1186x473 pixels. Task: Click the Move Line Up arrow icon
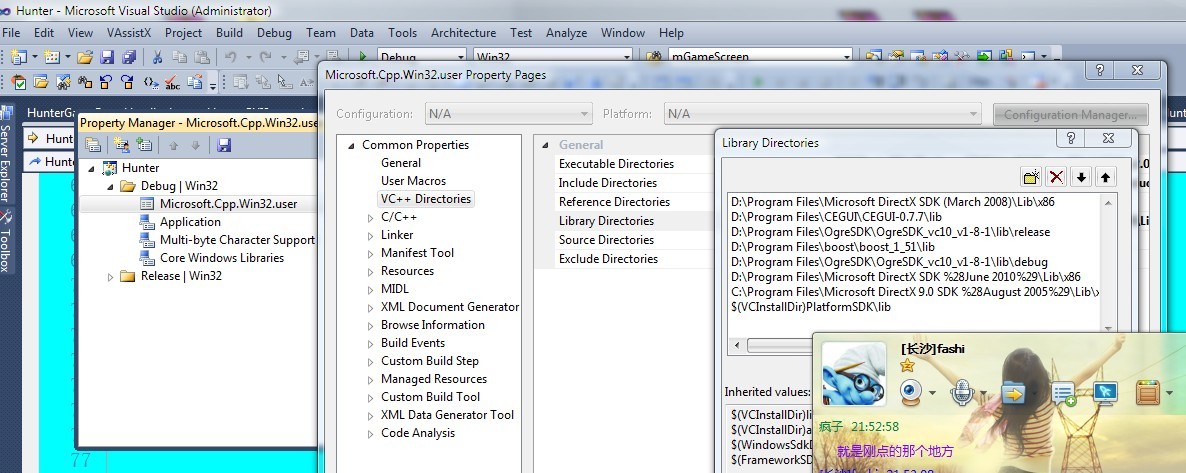tap(1106, 177)
